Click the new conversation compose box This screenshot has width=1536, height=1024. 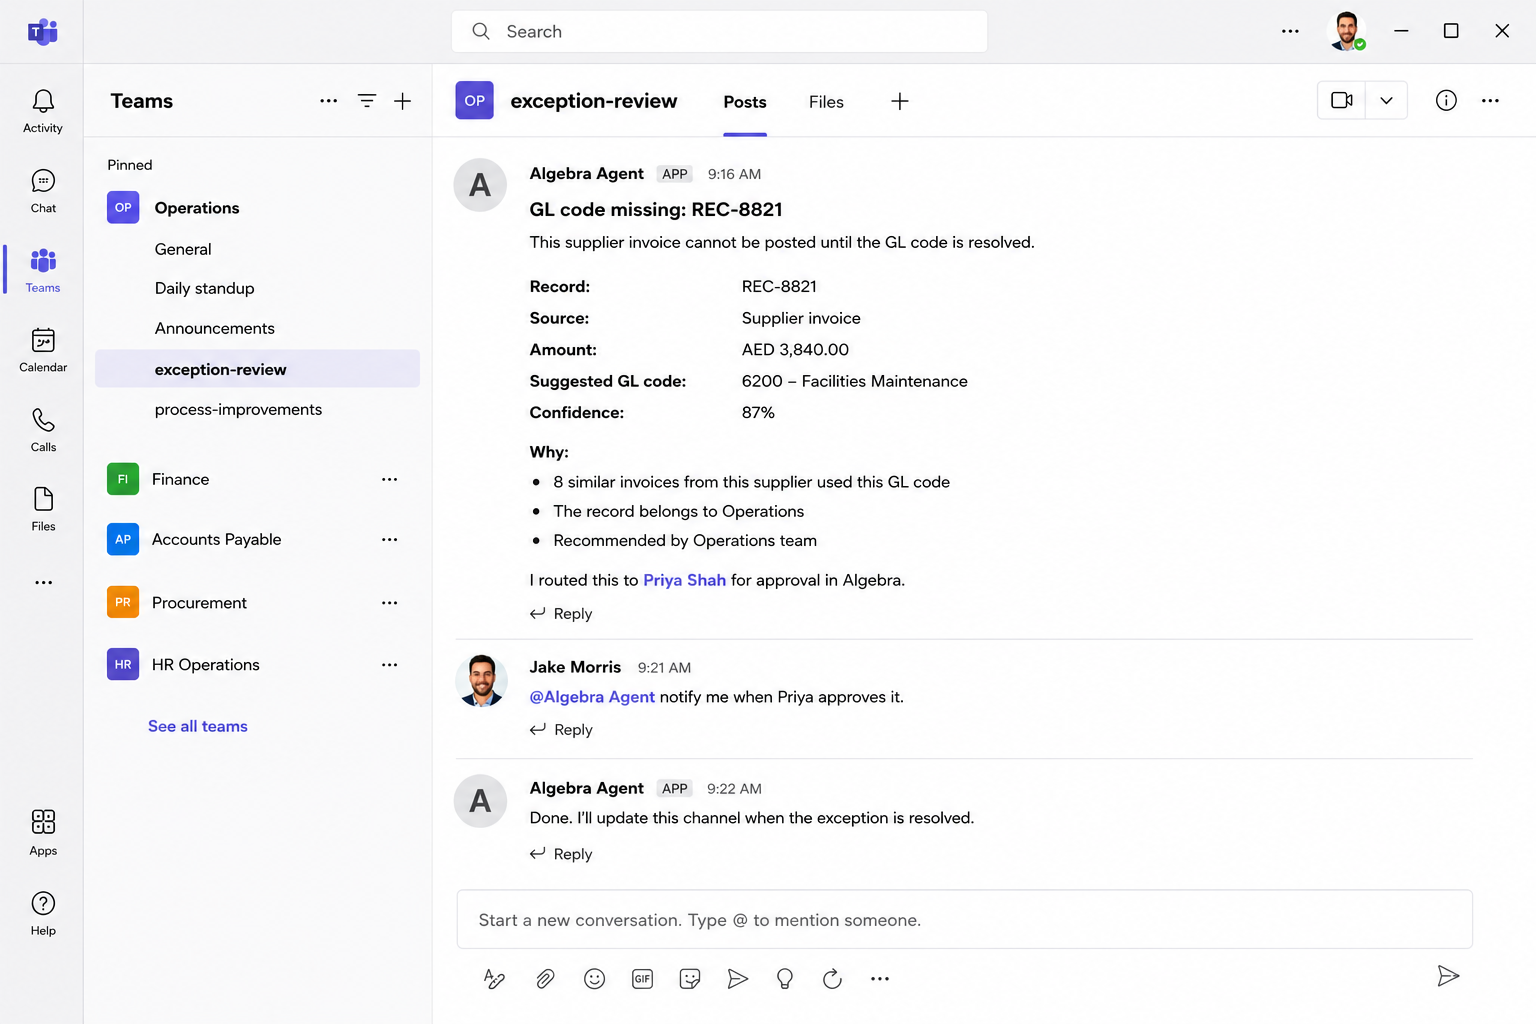click(964, 920)
